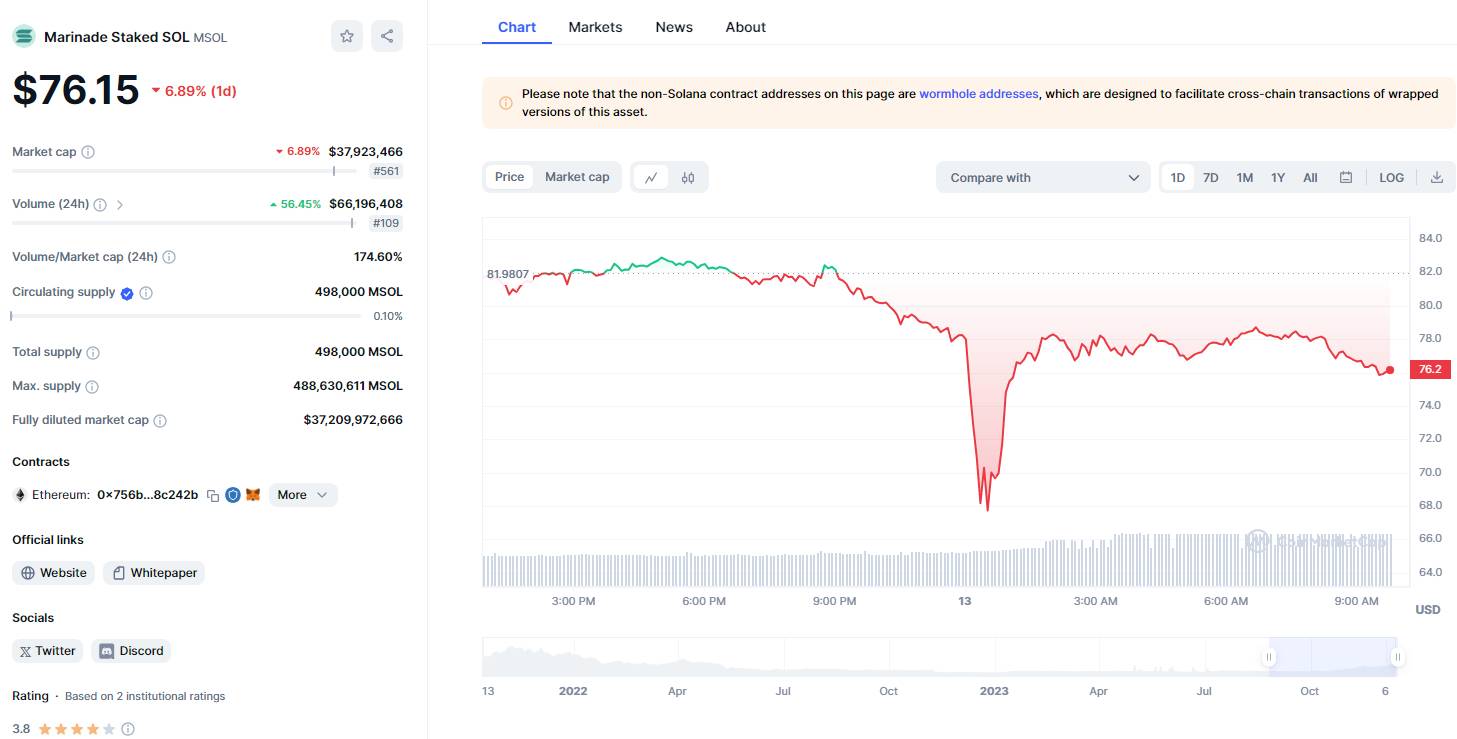Switch to line chart view

(651, 177)
